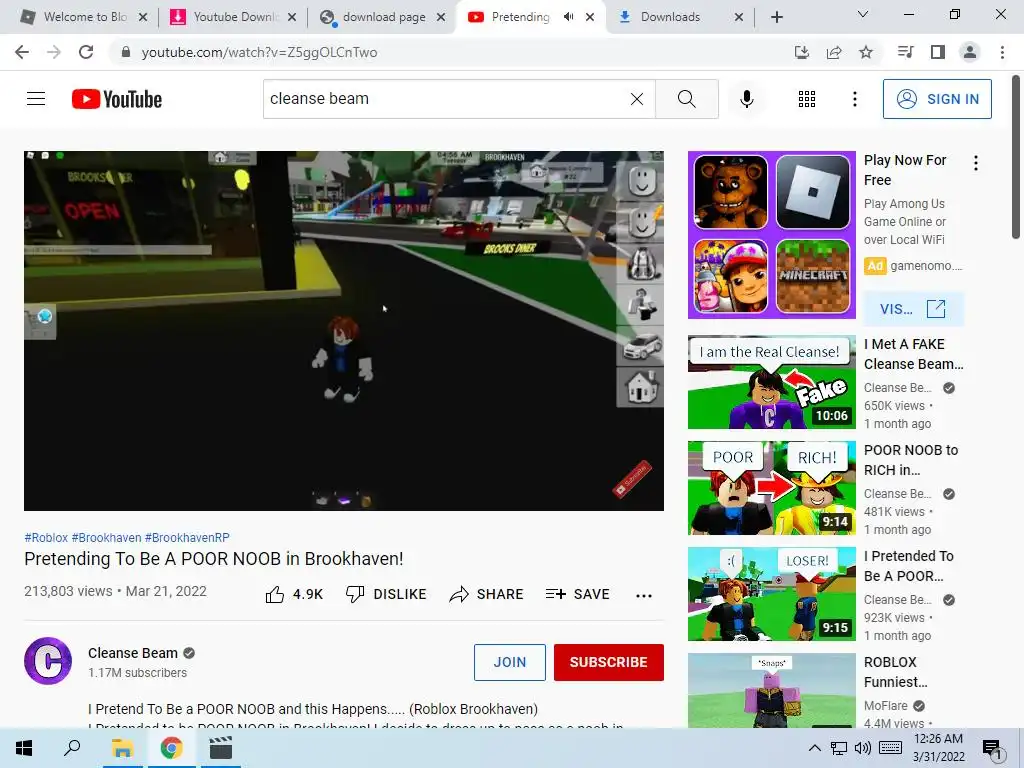Like the video with thumbs up

click(295, 594)
